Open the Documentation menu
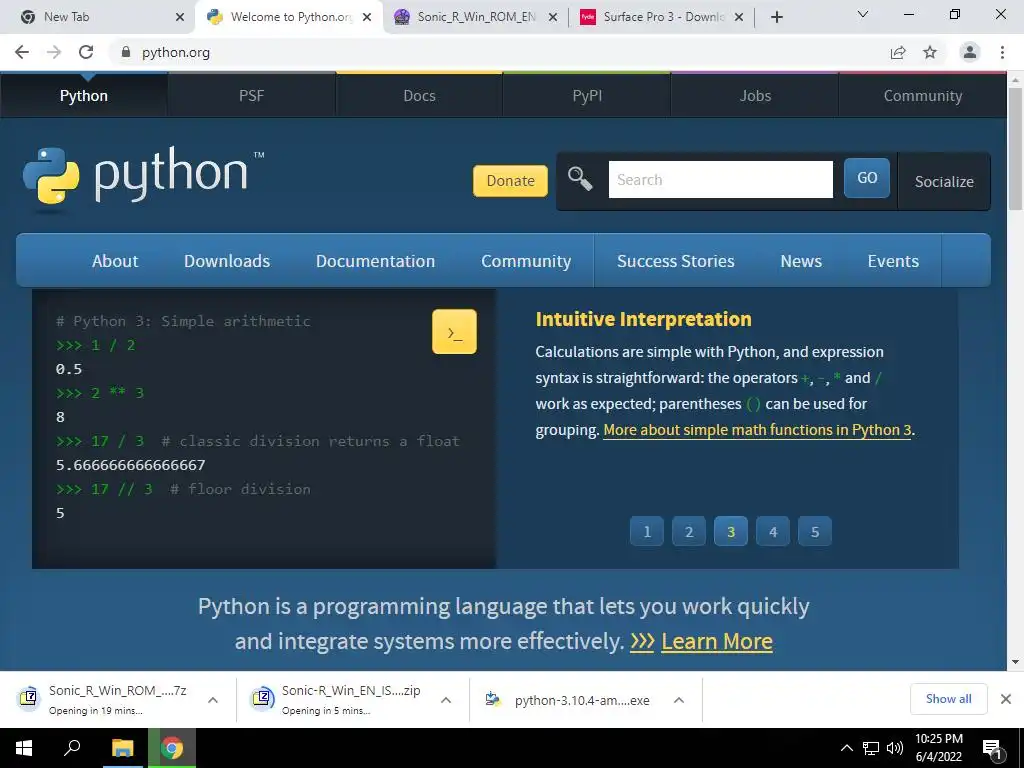1024x768 pixels. click(376, 261)
